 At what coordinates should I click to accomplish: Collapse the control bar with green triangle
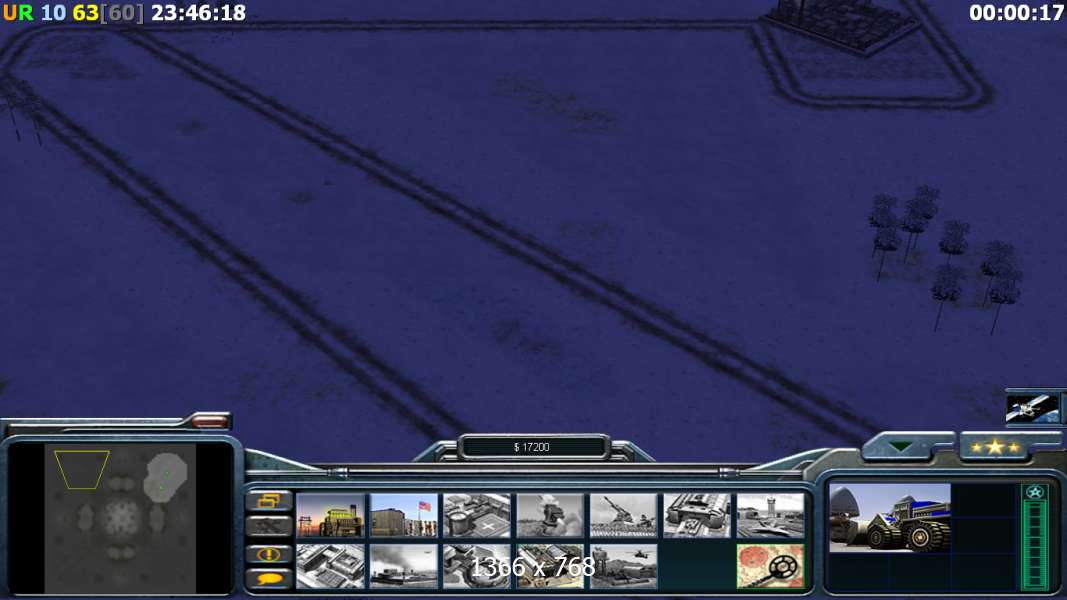(902, 447)
